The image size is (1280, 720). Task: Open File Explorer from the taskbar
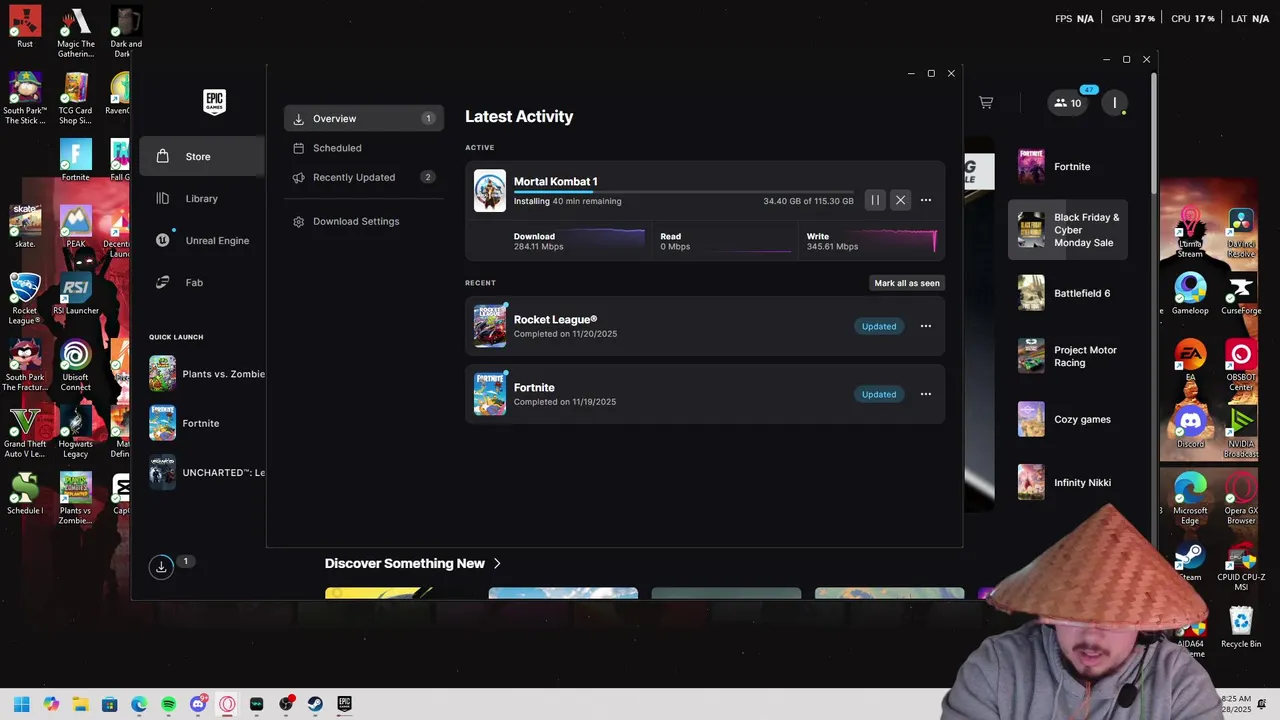[x=80, y=704]
